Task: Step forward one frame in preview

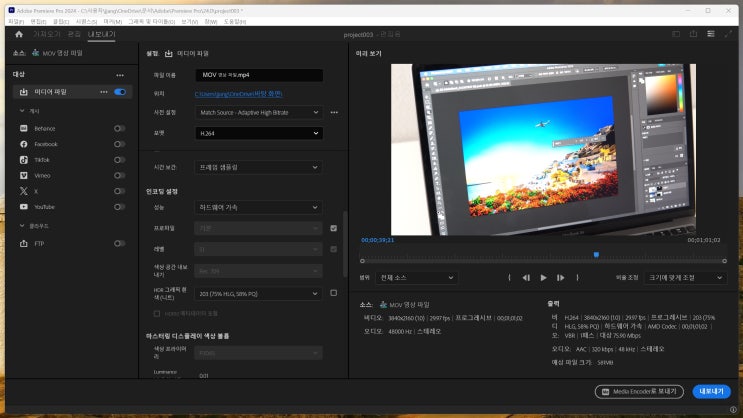Action: (x=560, y=277)
